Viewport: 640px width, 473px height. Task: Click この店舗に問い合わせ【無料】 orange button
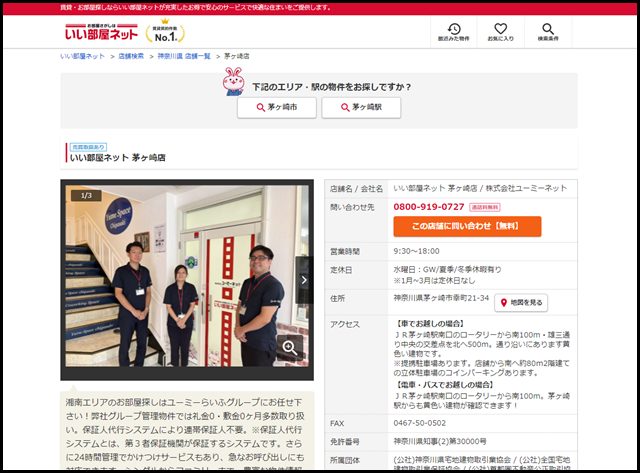coord(466,226)
